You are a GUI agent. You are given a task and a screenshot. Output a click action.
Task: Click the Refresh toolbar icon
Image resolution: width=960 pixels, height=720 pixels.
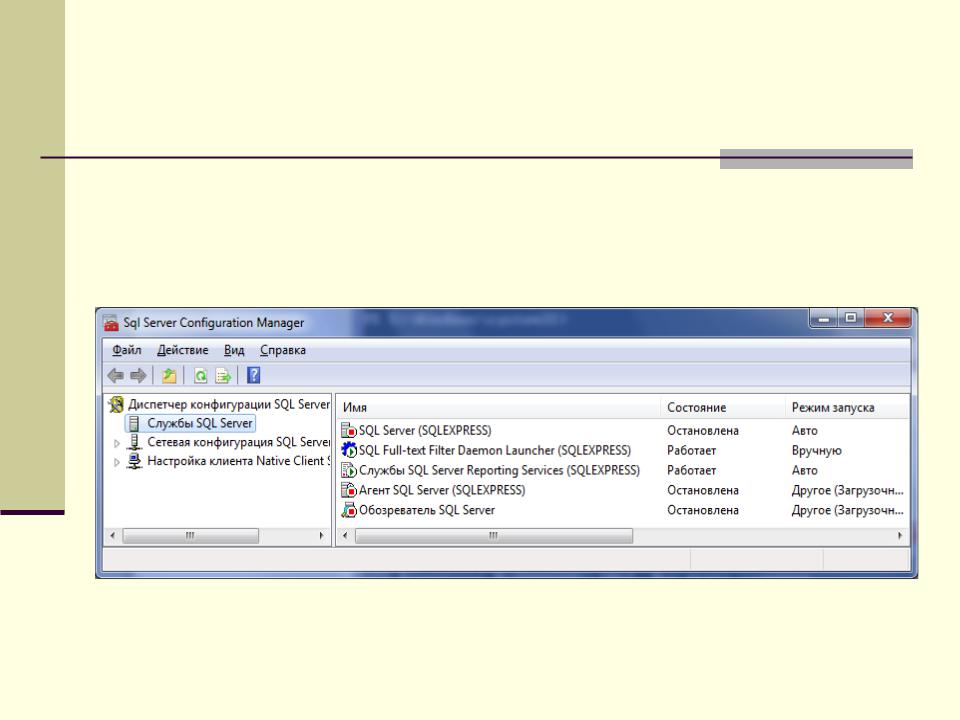click(x=200, y=375)
